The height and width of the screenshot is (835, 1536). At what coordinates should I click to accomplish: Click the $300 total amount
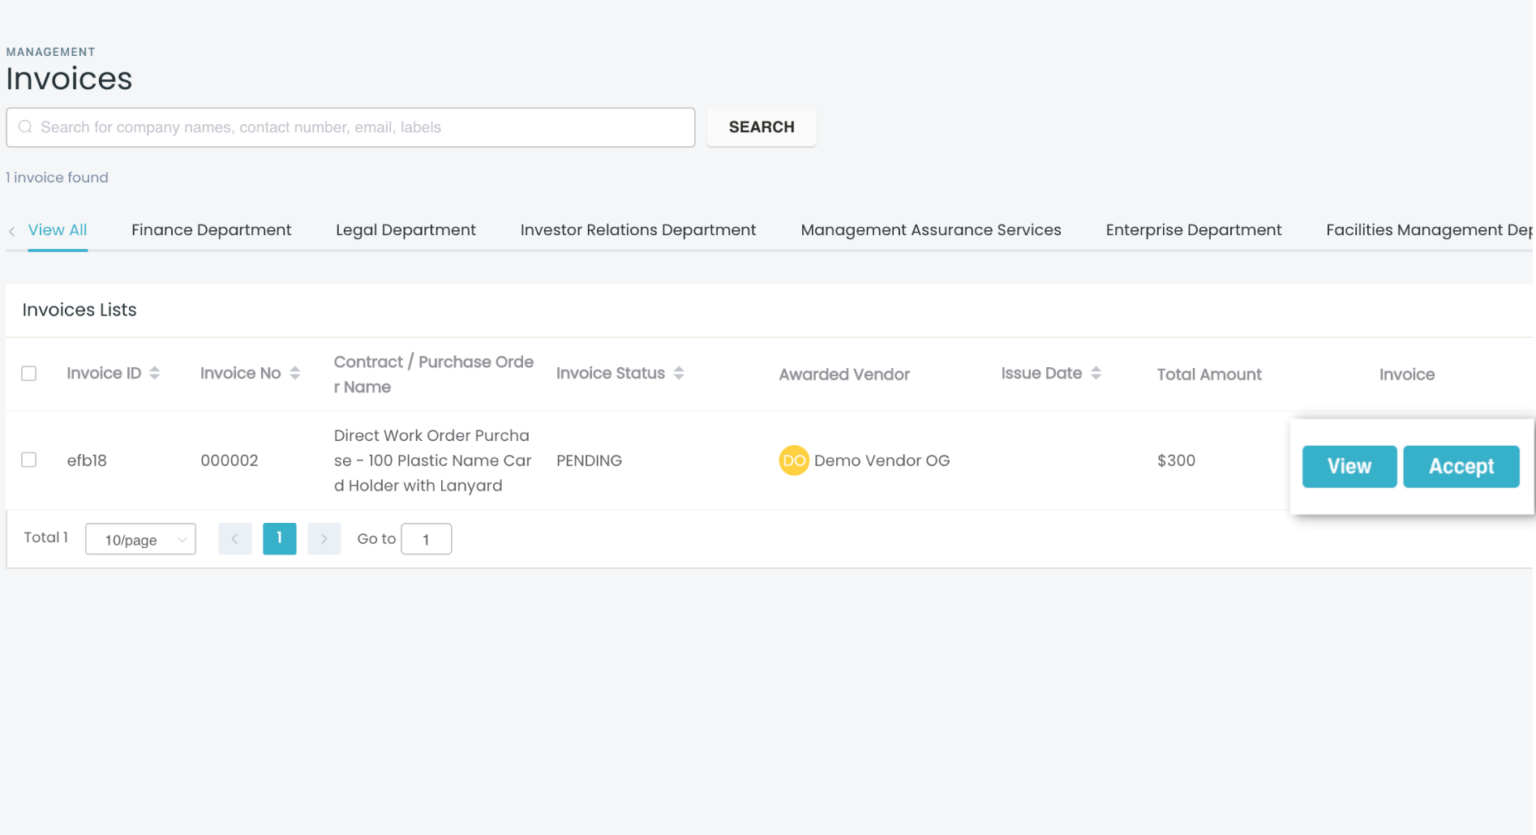click(1176, 460)
